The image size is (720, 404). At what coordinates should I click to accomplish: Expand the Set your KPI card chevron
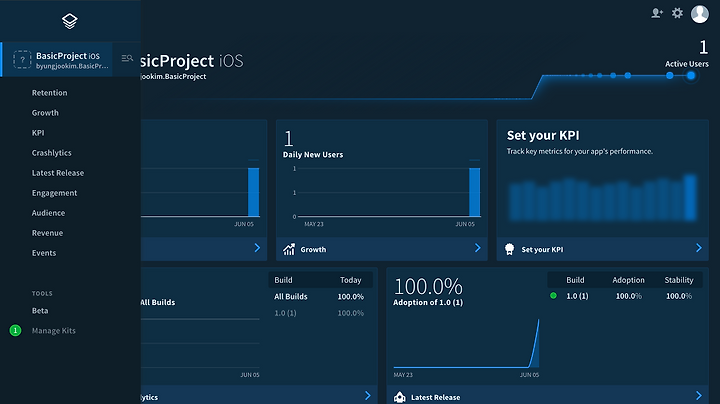click(698, 248)
